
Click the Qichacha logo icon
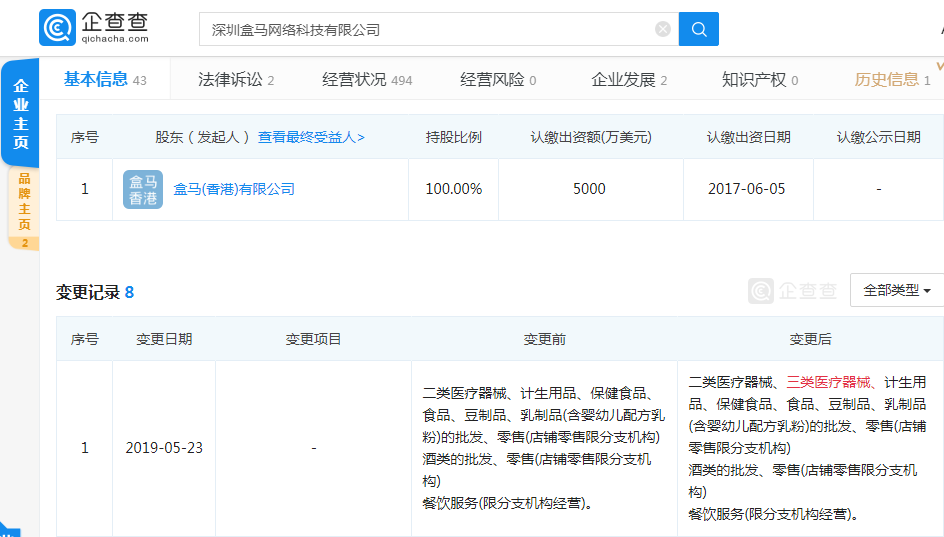click(x=57, y=28)
